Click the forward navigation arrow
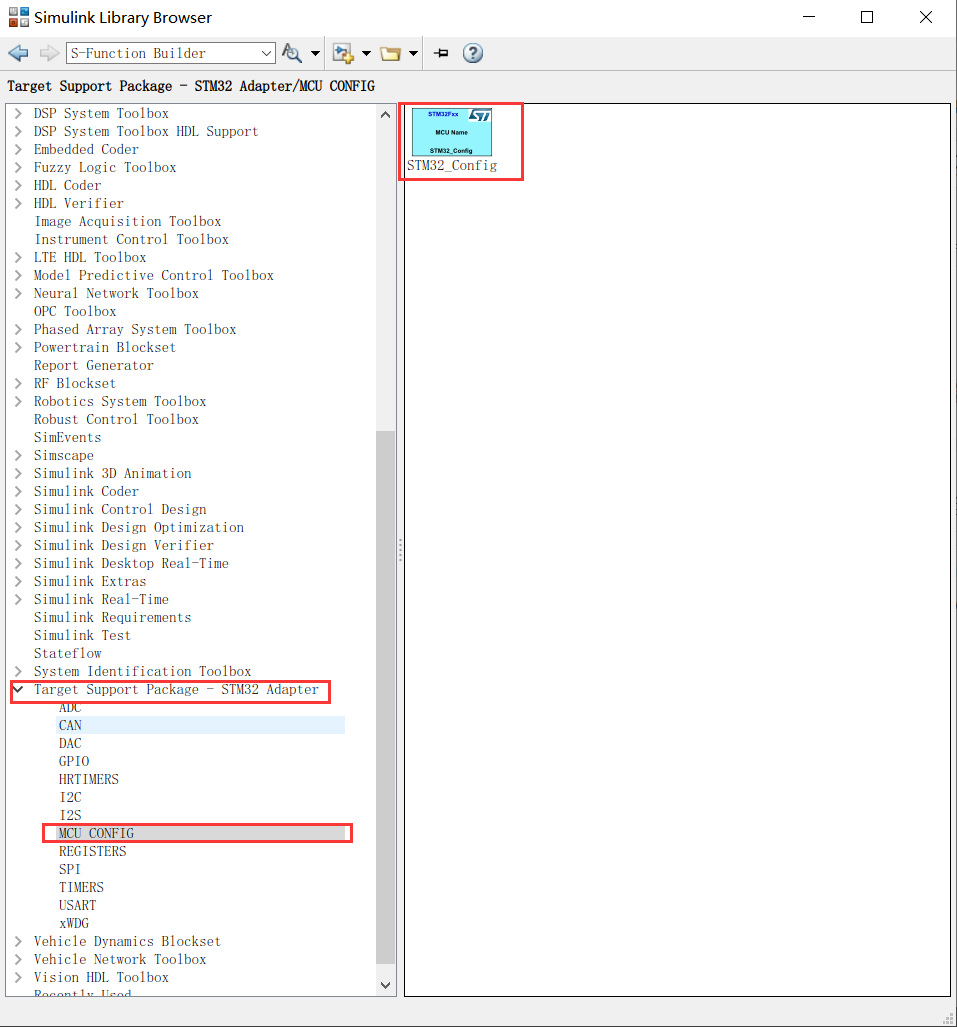Viewport: 957px width, 1027px height. pyautogui.click(x=47, y=52)
